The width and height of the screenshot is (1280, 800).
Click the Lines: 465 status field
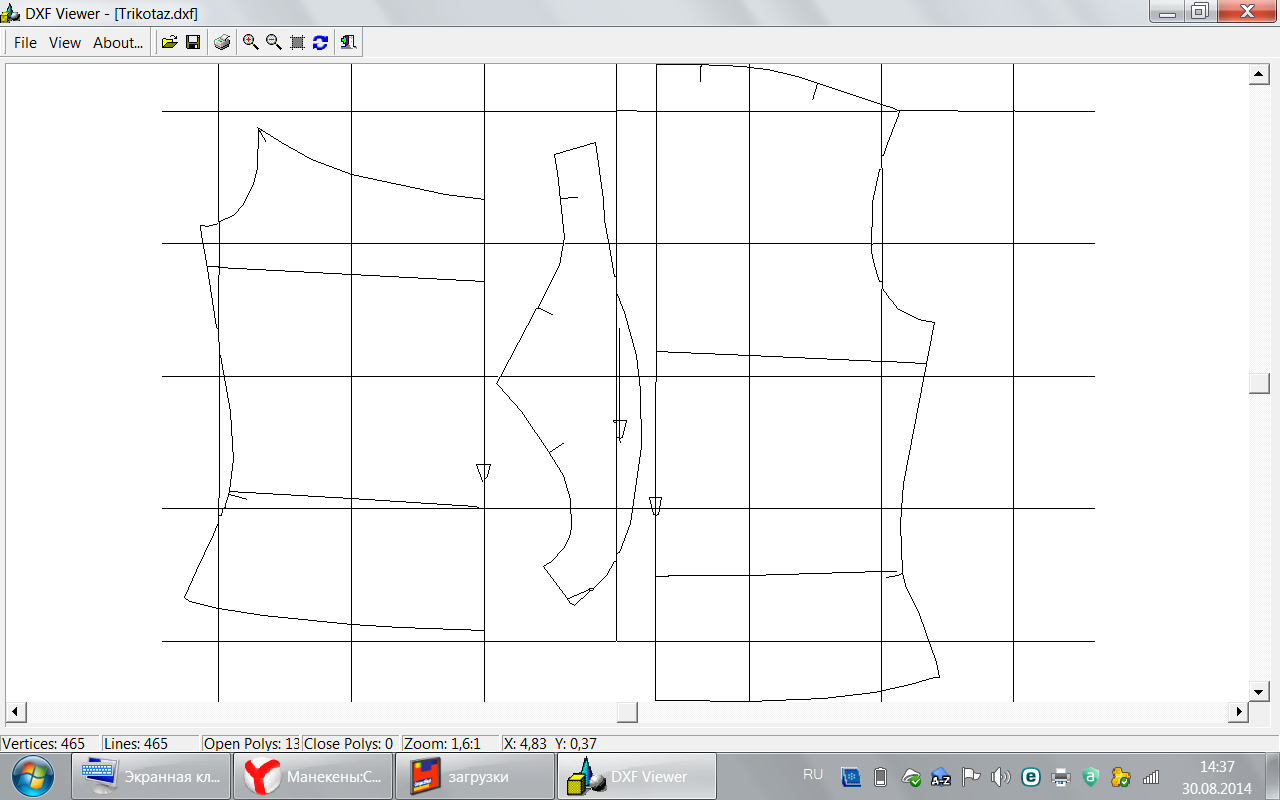pyautogui.click(x=150, y=744)
